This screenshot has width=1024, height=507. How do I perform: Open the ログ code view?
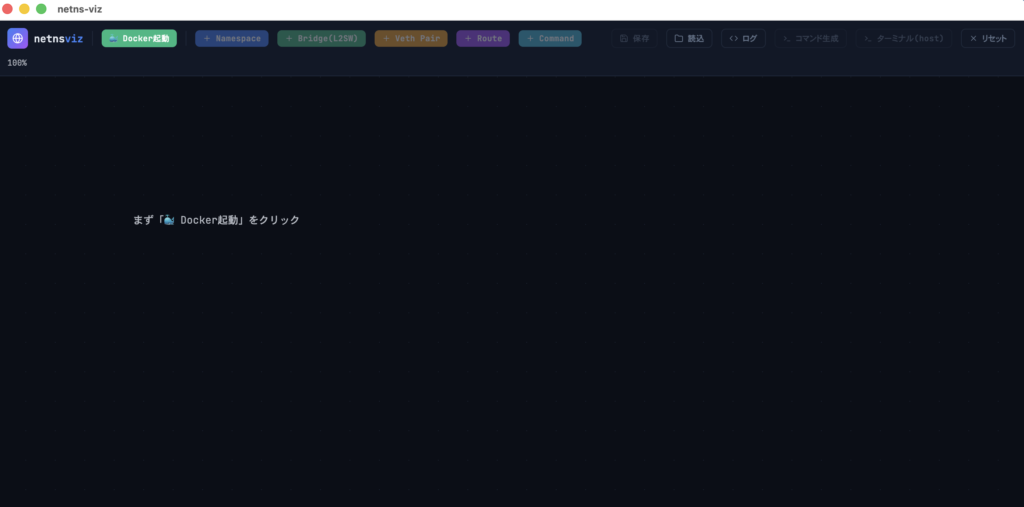pos(743,38)
